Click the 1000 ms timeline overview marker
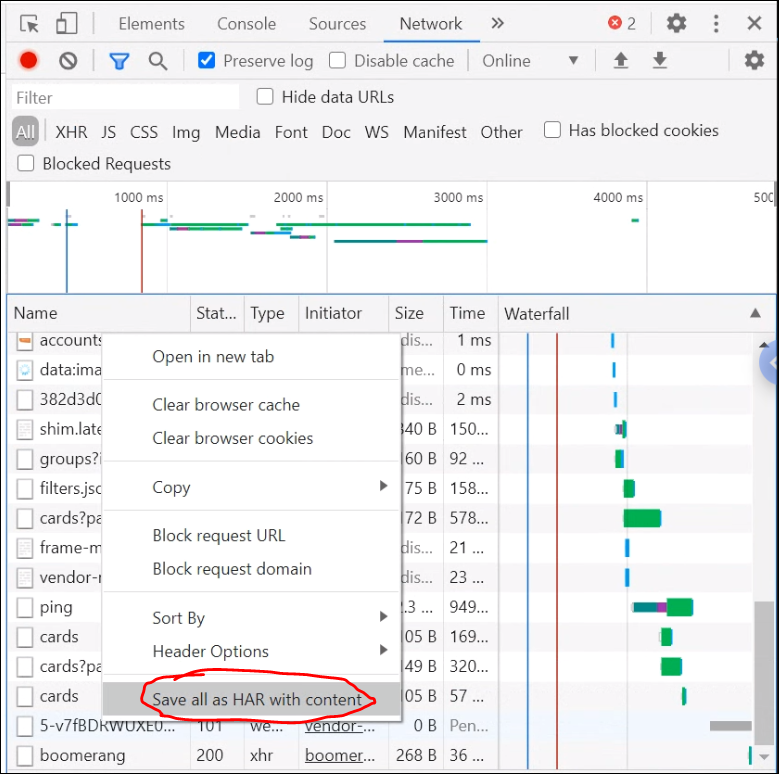This screenshot has height=774, width=779. [139, 197]
